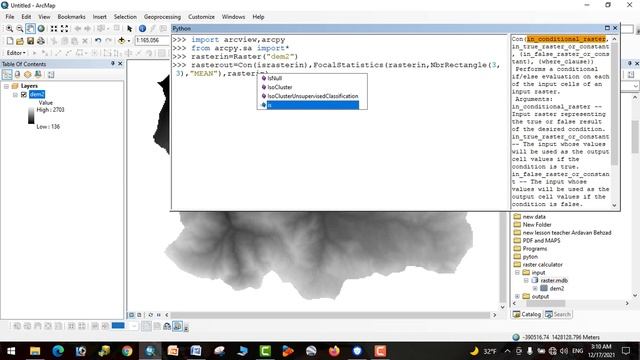This screenshot has height=360, width=640.
Task: Open File Explorer from taskbar
Action: click(35, 351)
